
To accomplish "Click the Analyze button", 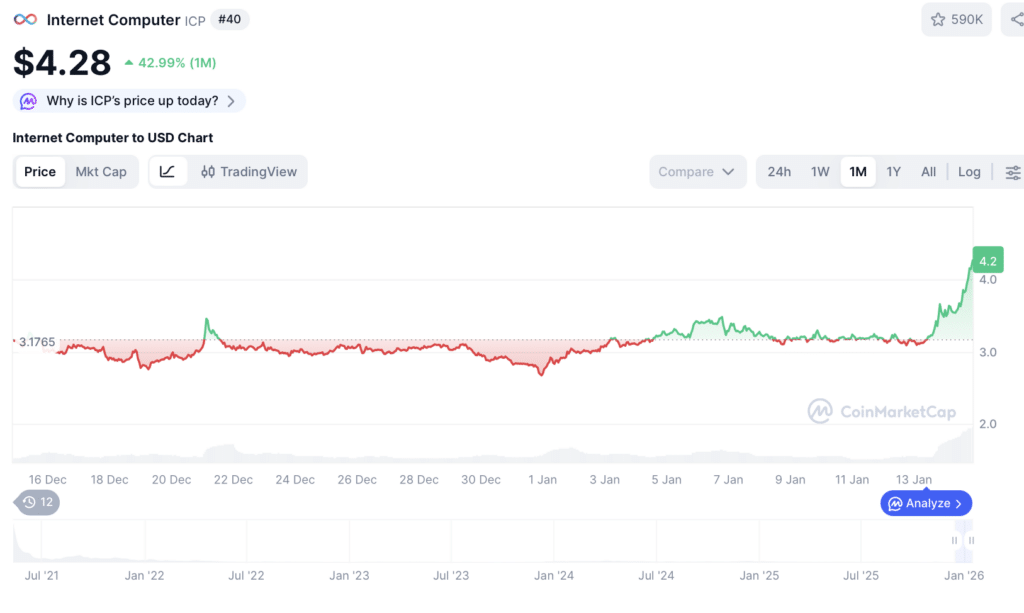I will [x=926, y=503].
